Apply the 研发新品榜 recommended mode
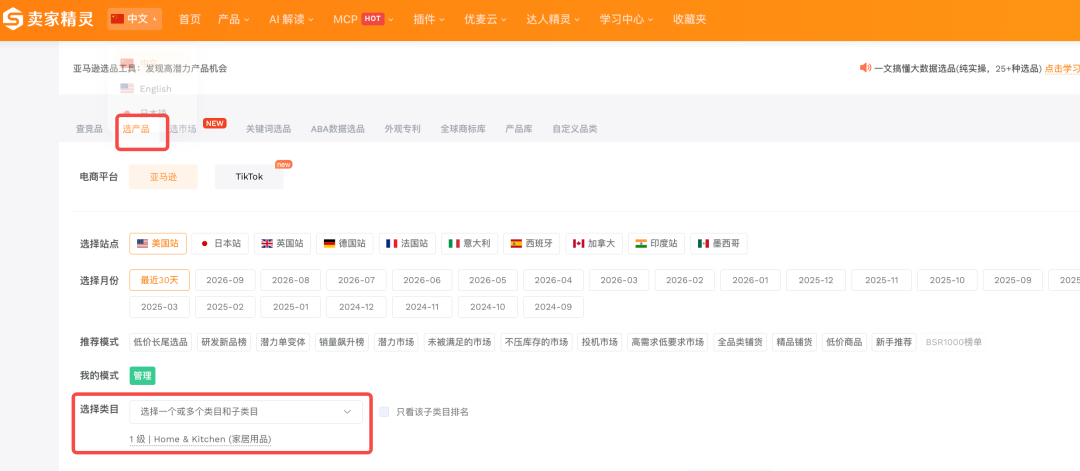The height and width of the screenshot is (471, 1080). 224,342
